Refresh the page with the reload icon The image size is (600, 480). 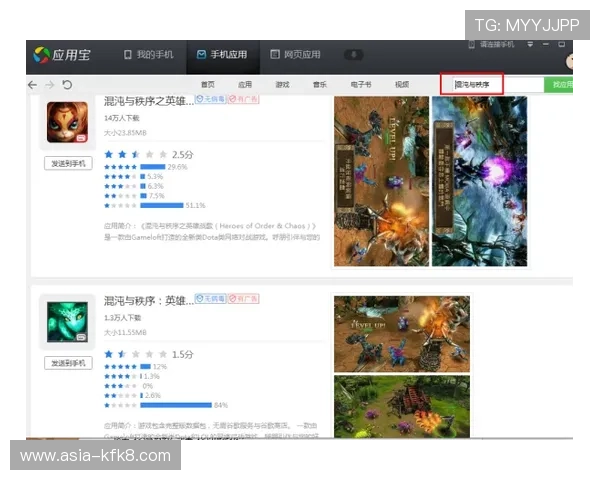(67, 85)
